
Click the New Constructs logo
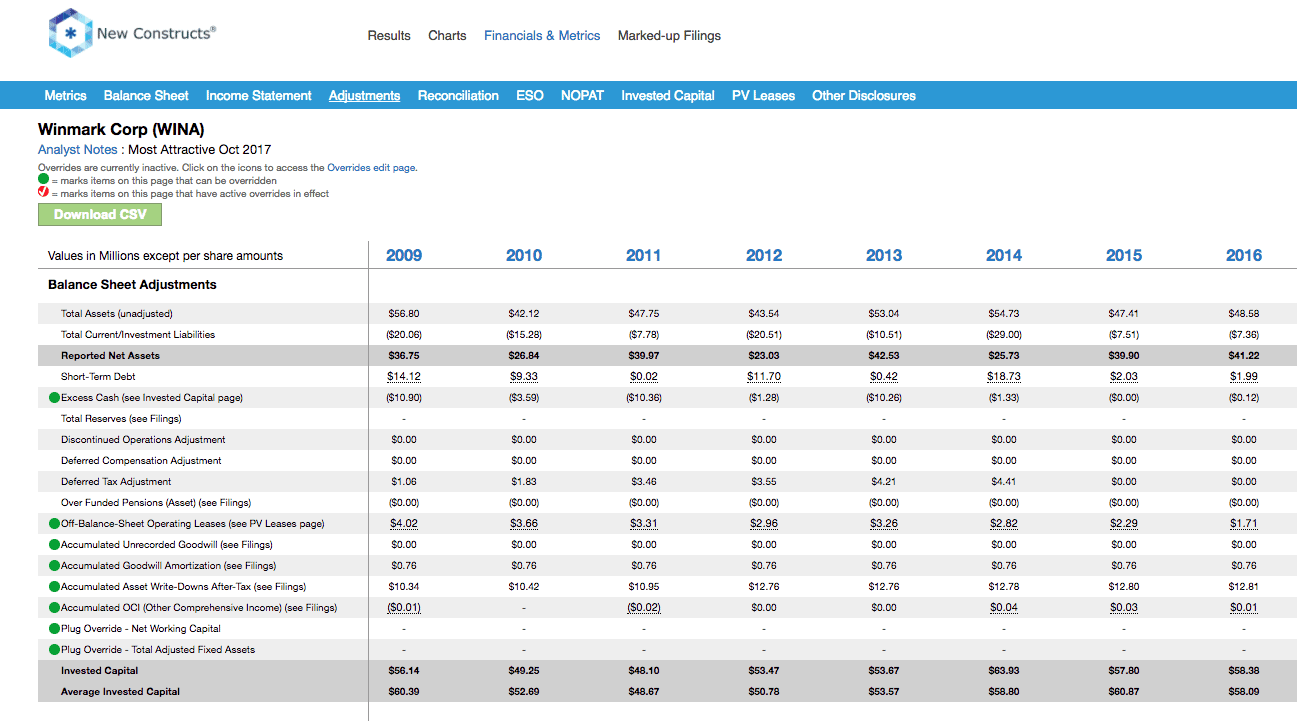point(69,32)
